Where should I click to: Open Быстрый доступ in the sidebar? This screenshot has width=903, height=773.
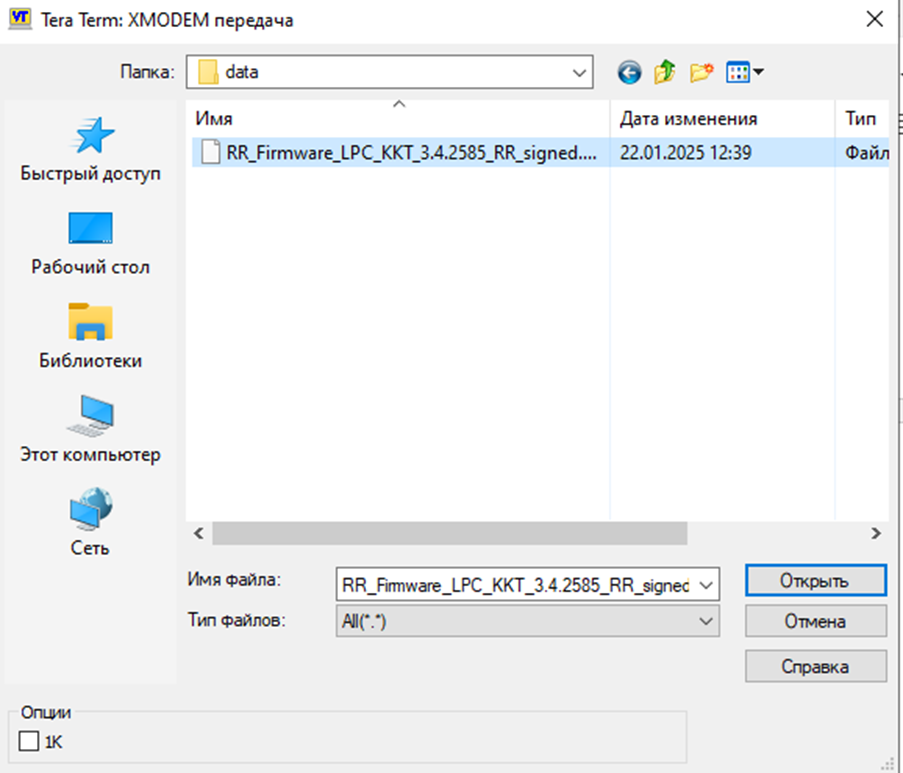(x=90, y=150)
